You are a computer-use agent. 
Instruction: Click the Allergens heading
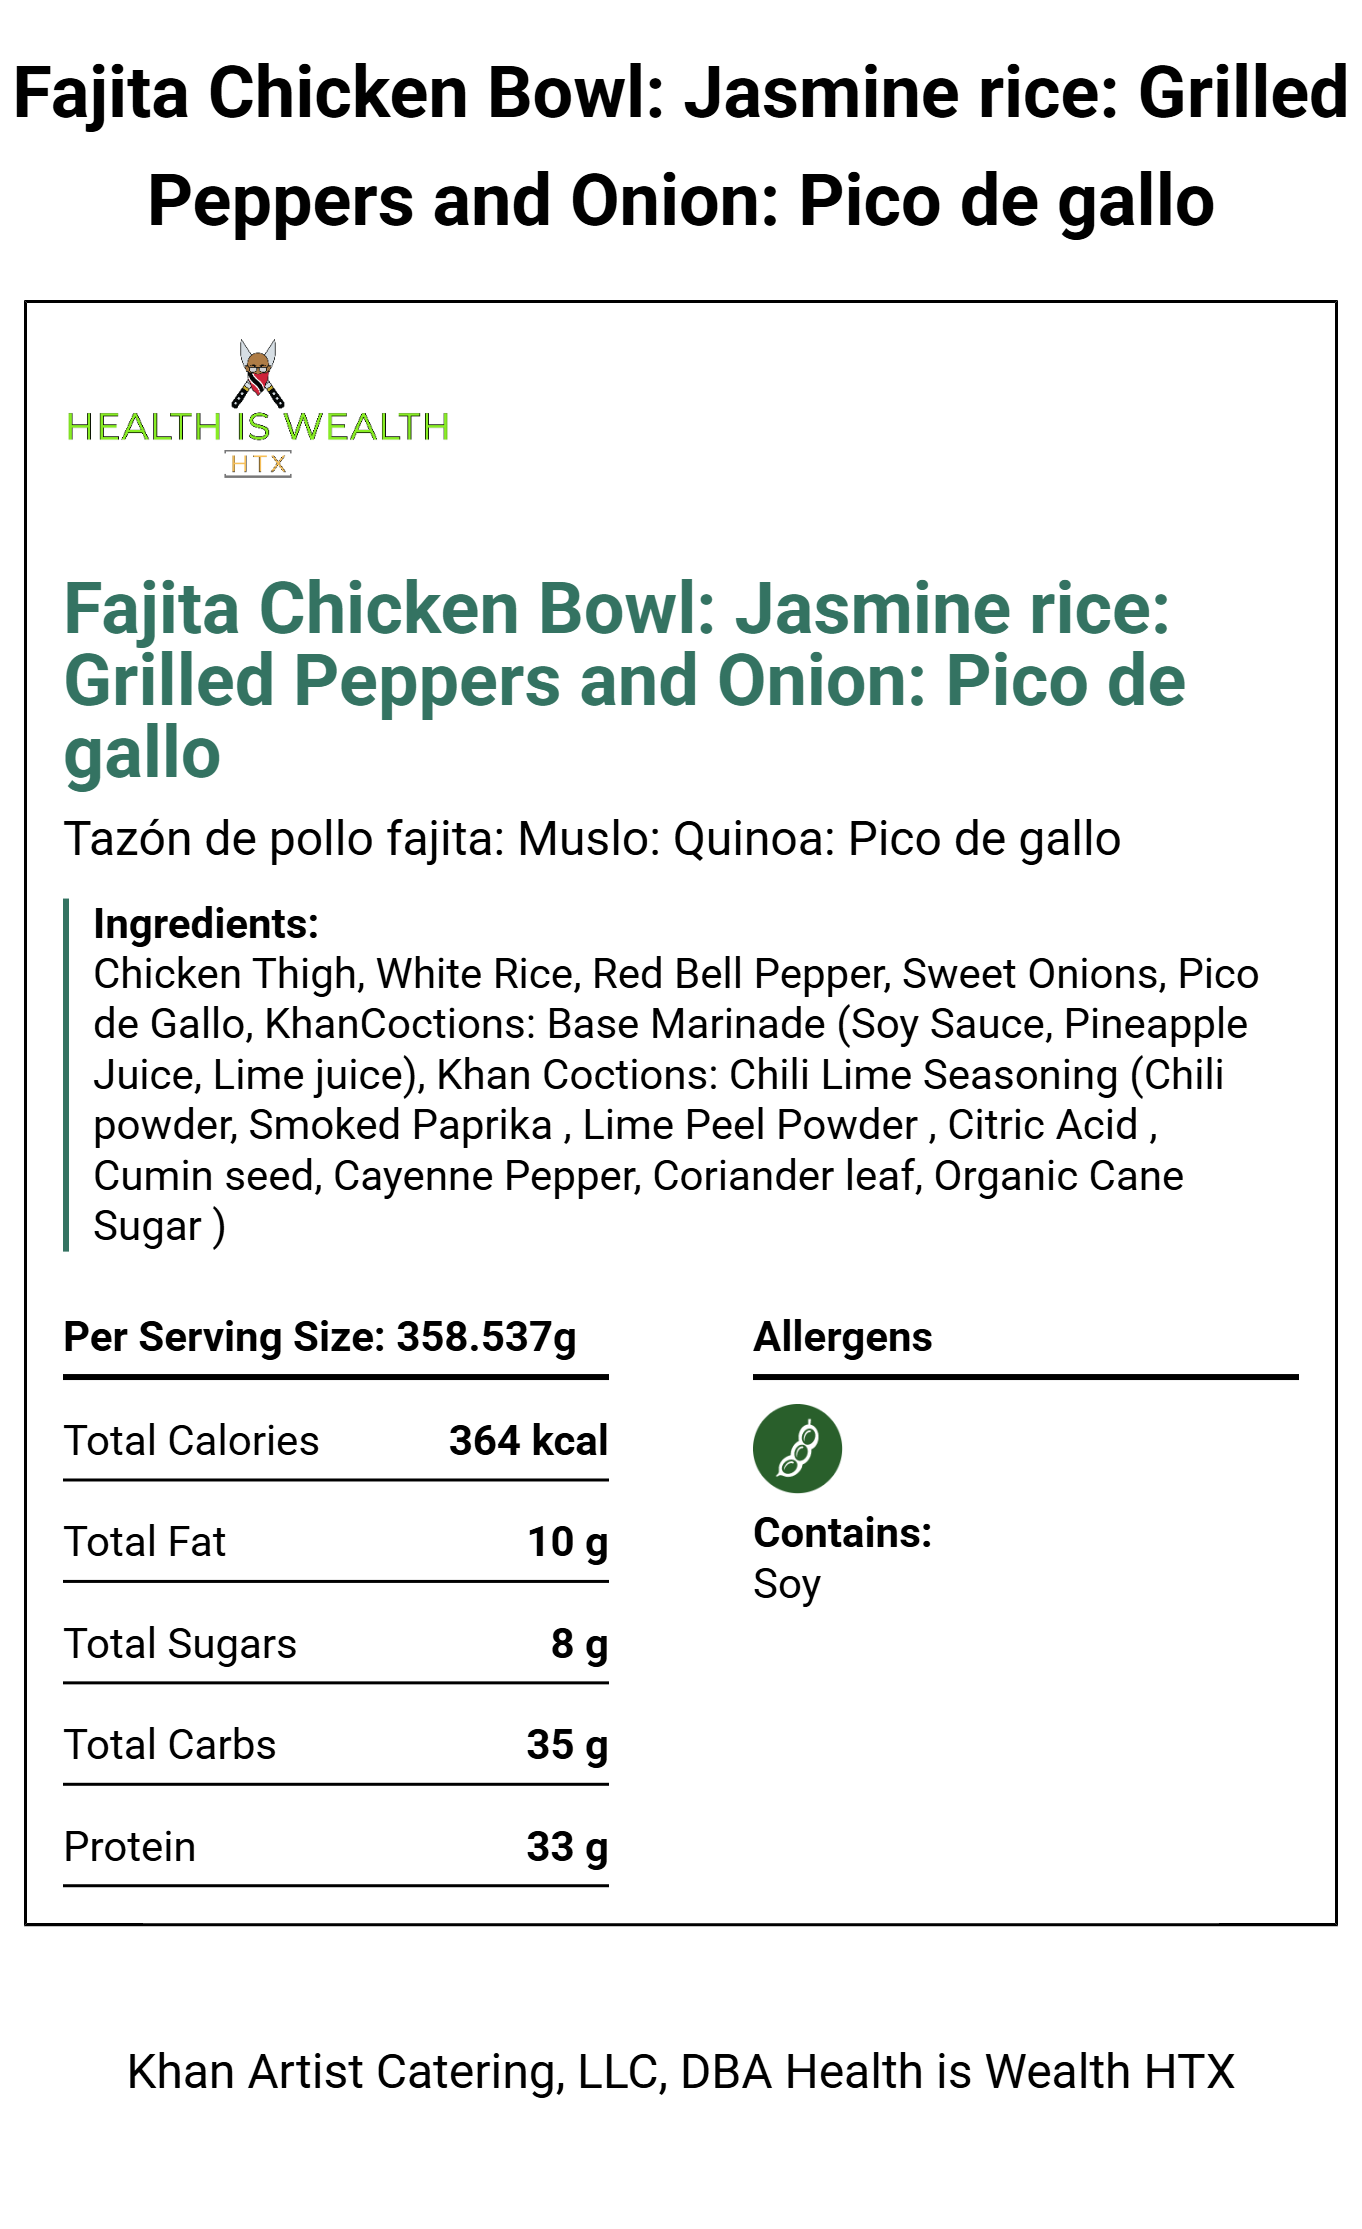coord(843,1337)
